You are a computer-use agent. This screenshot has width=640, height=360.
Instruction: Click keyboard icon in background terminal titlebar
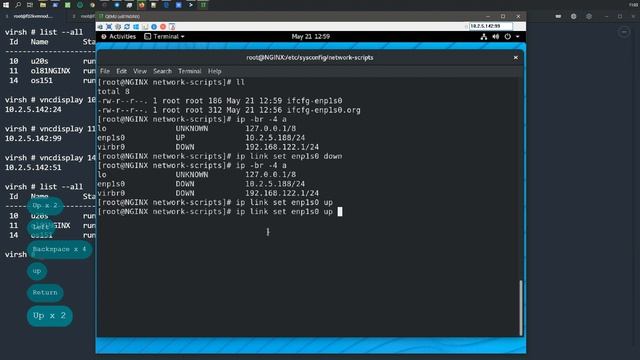[x=558, y=16]
